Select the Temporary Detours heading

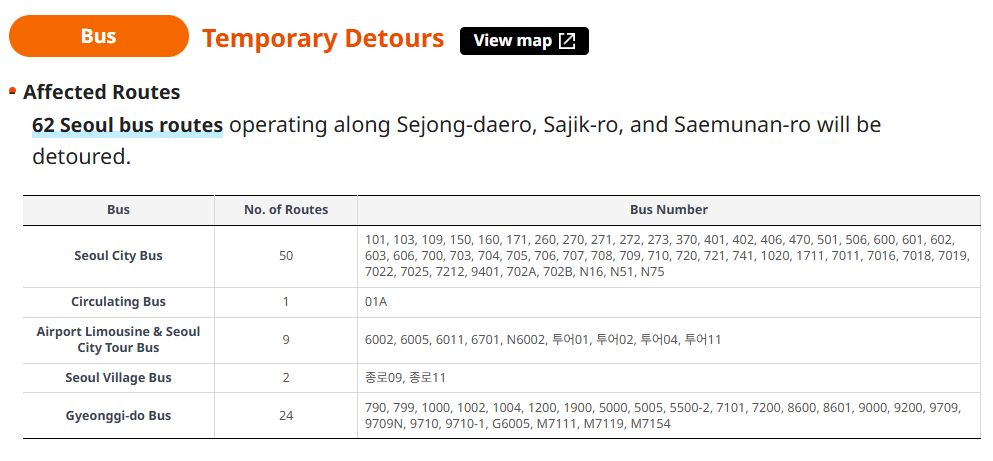tap(322, 39)
